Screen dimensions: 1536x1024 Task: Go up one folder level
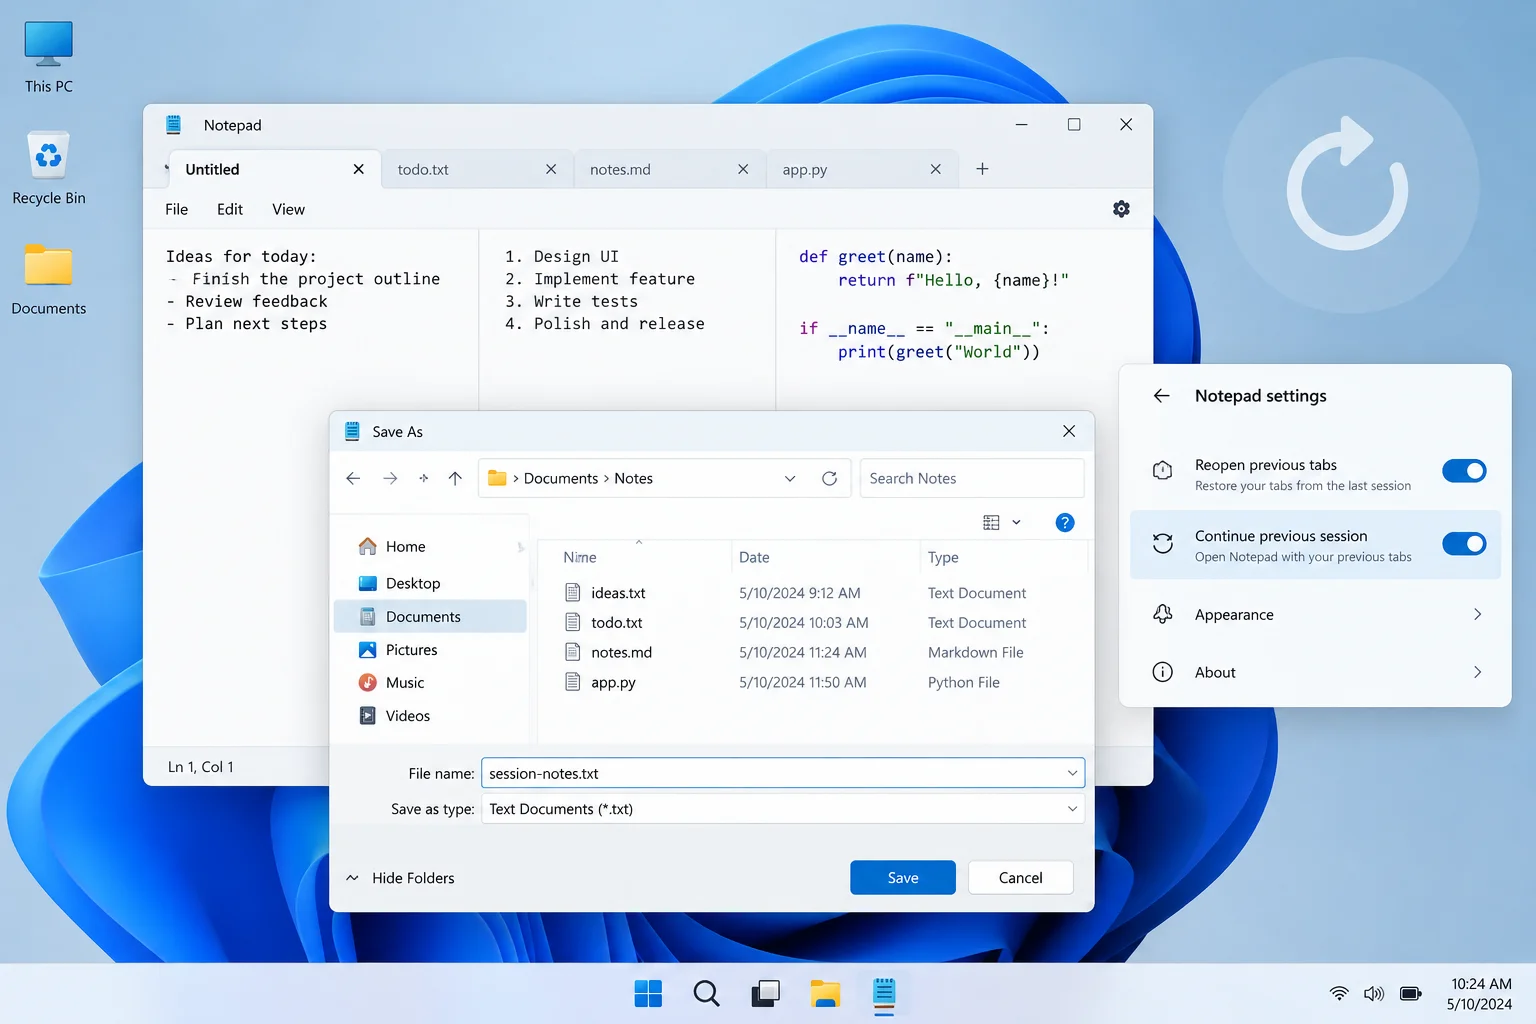coord(455,478)
